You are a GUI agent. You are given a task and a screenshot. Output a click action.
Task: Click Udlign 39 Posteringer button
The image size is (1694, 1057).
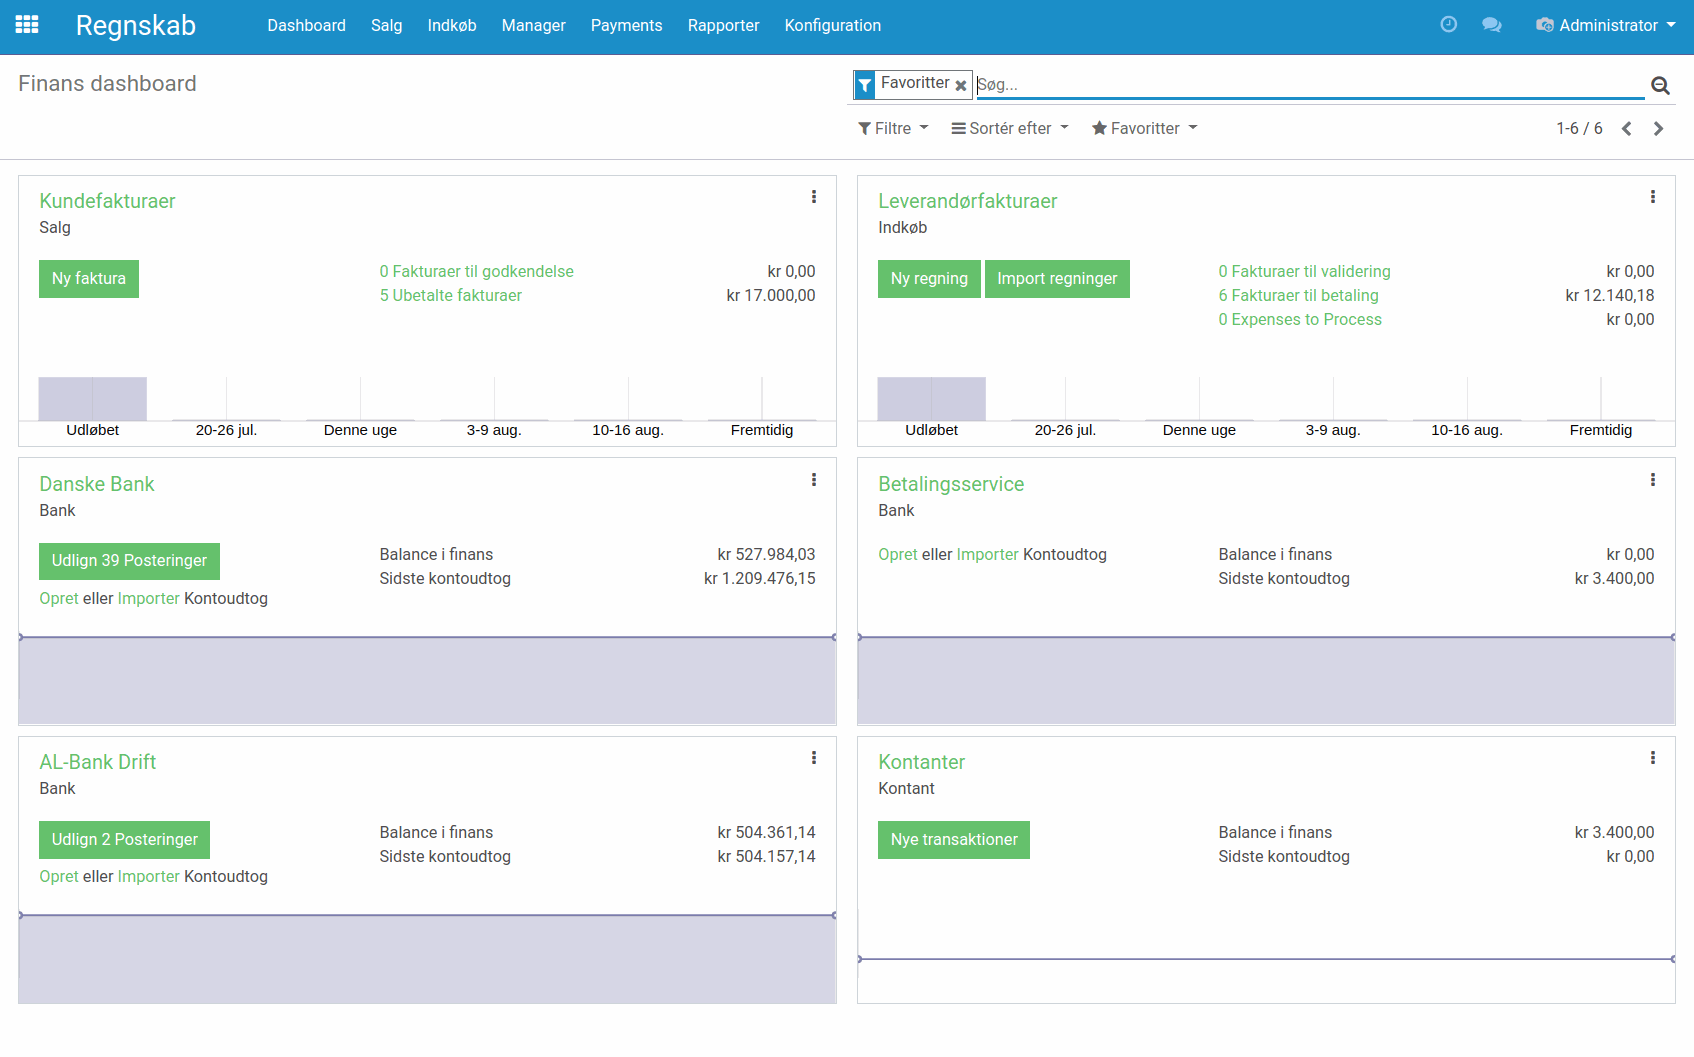tap(129, 561)
